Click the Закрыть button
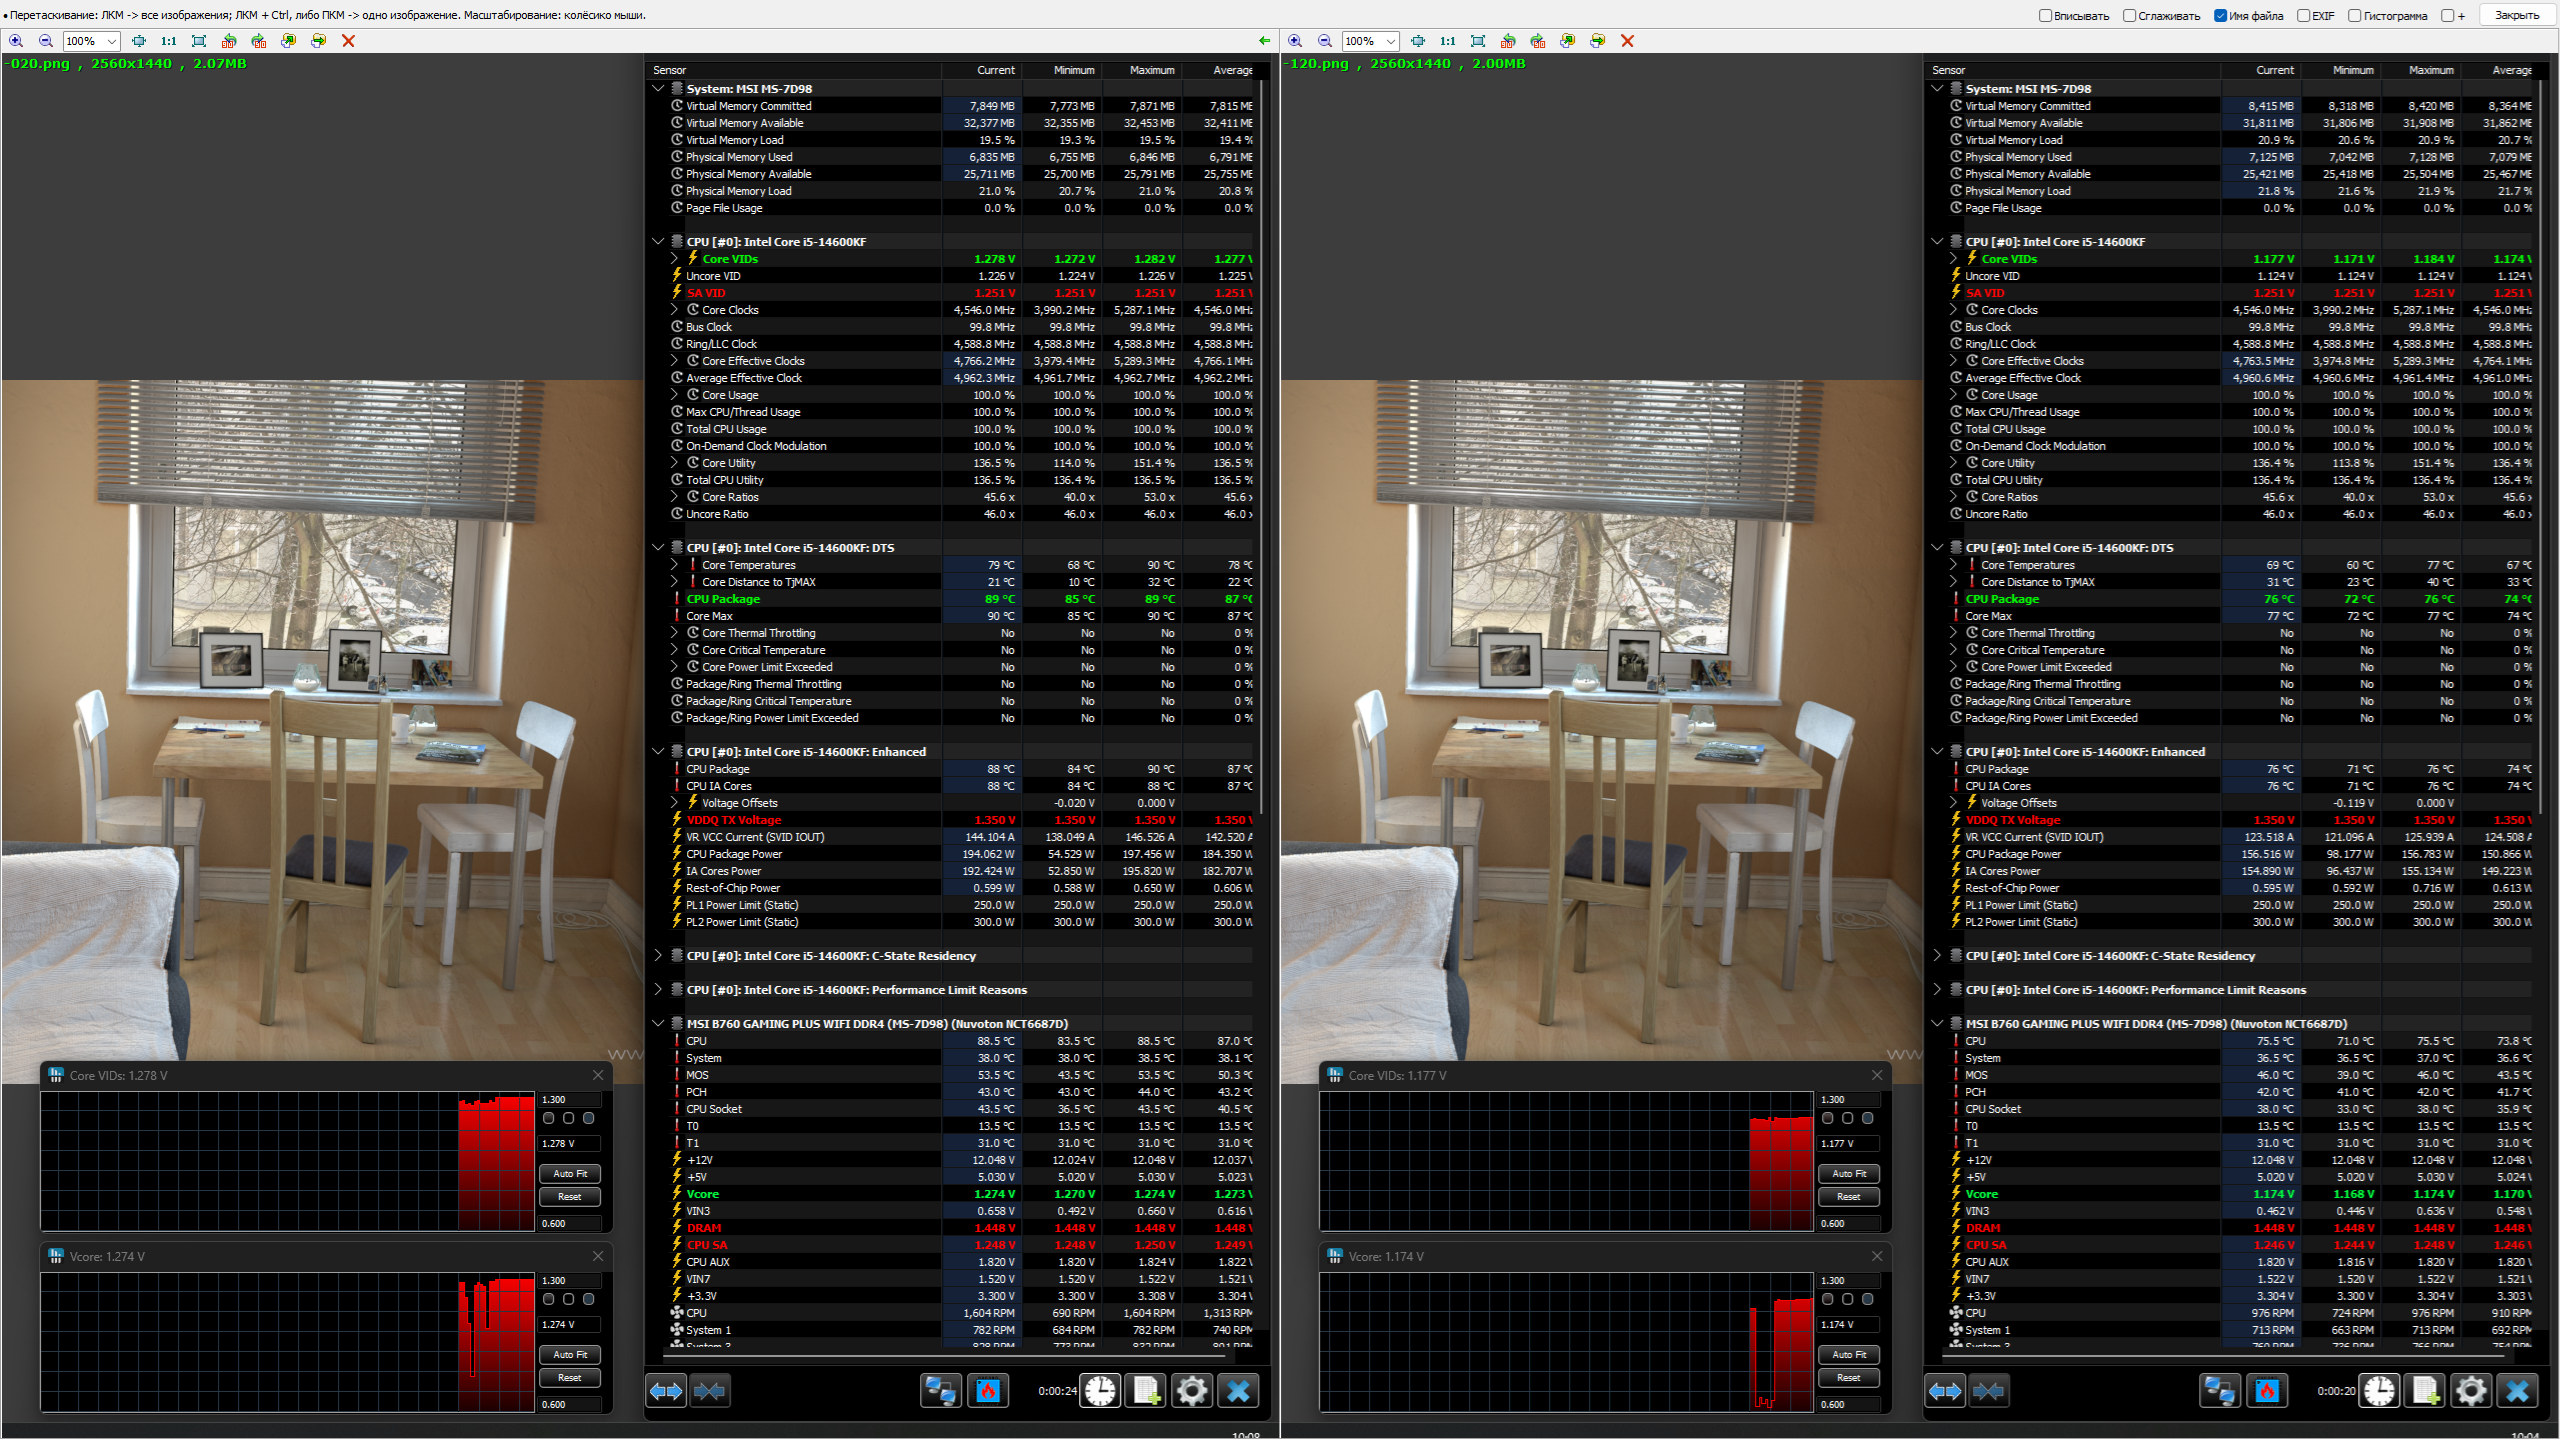 point(2516,15)
